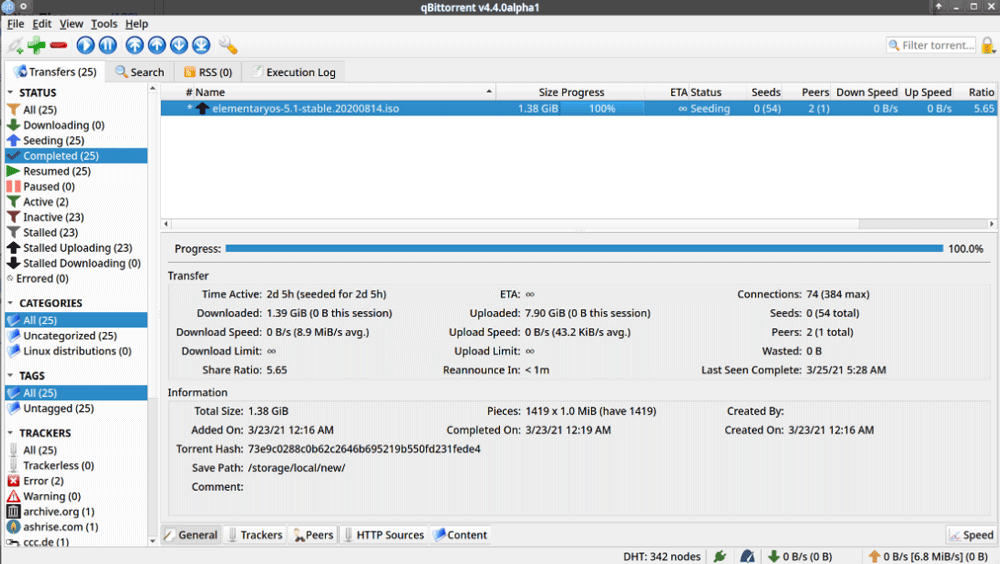
Task: Filter by archive.org (1) tracker
Action: (76, 512)
